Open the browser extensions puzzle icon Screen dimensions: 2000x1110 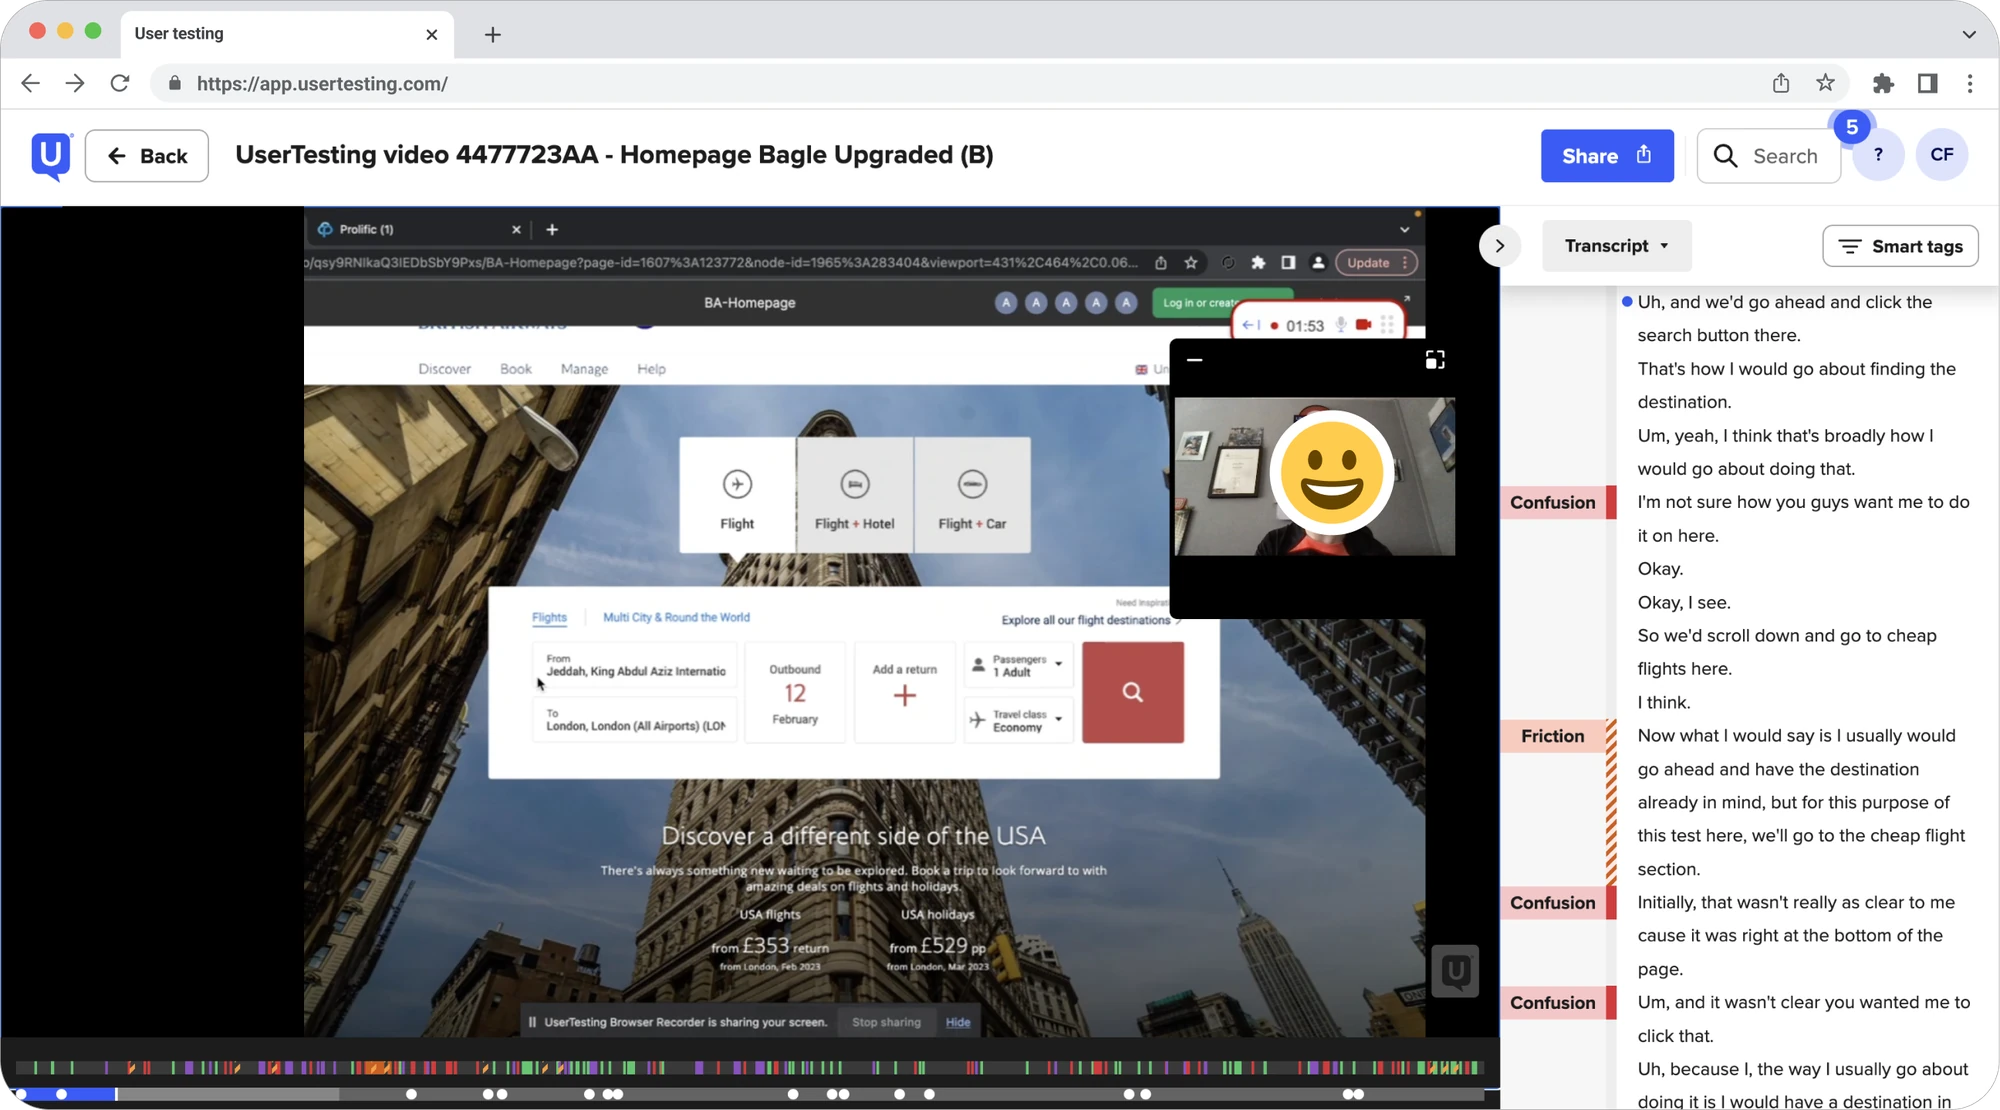(1883, 83)
